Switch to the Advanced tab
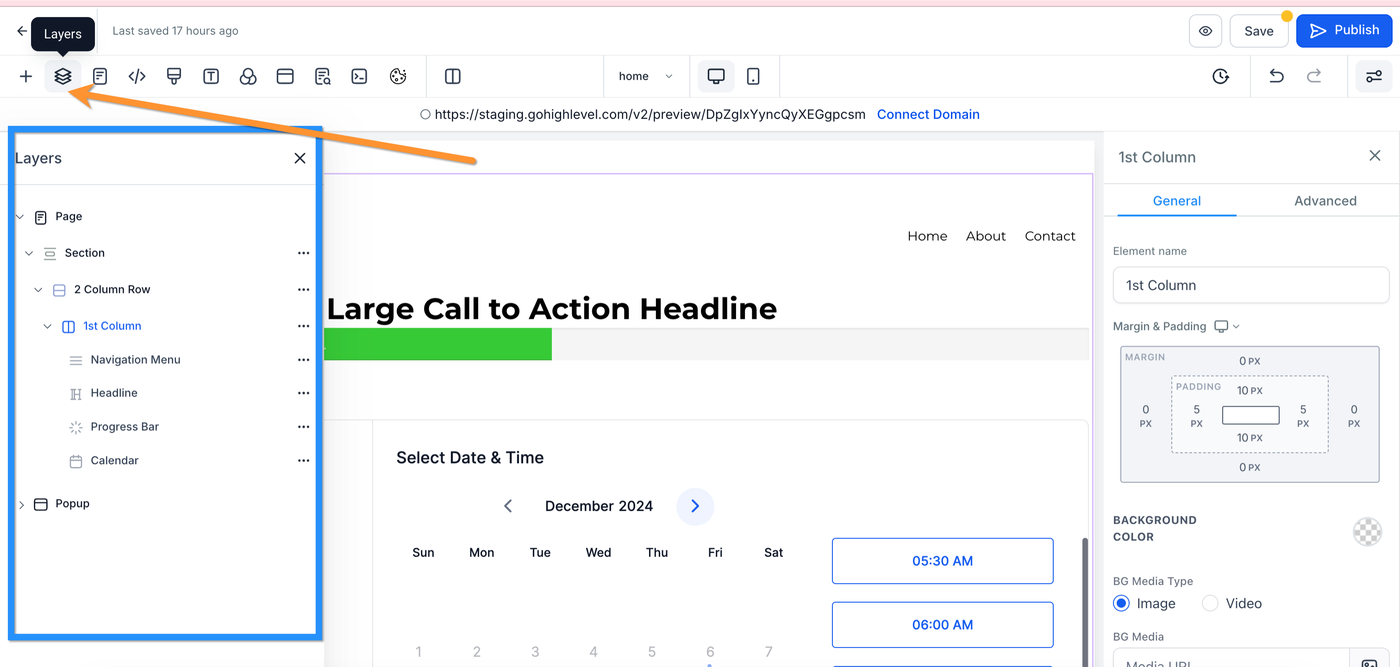Image resolution: width=1400 pixels, height=667 pixels. tap(1325, 200)
